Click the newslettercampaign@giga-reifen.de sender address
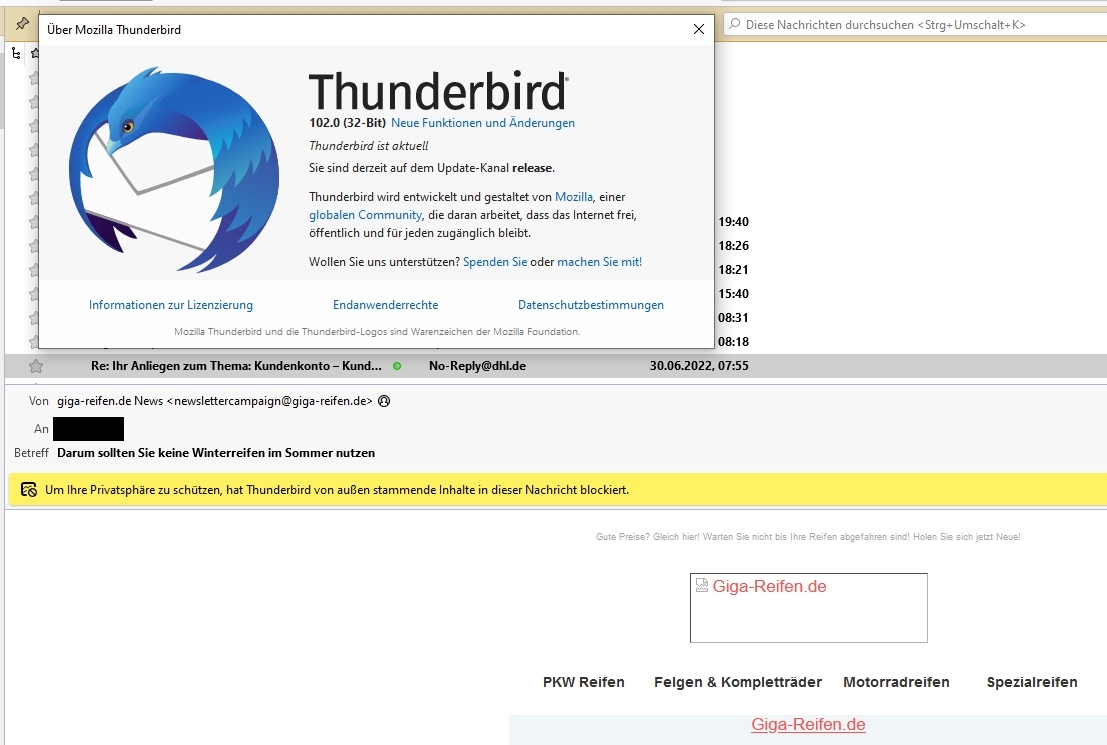Image resolution: width=1107 pixels, height=745 pixels. pyautogui.click(x=215, y=401)
